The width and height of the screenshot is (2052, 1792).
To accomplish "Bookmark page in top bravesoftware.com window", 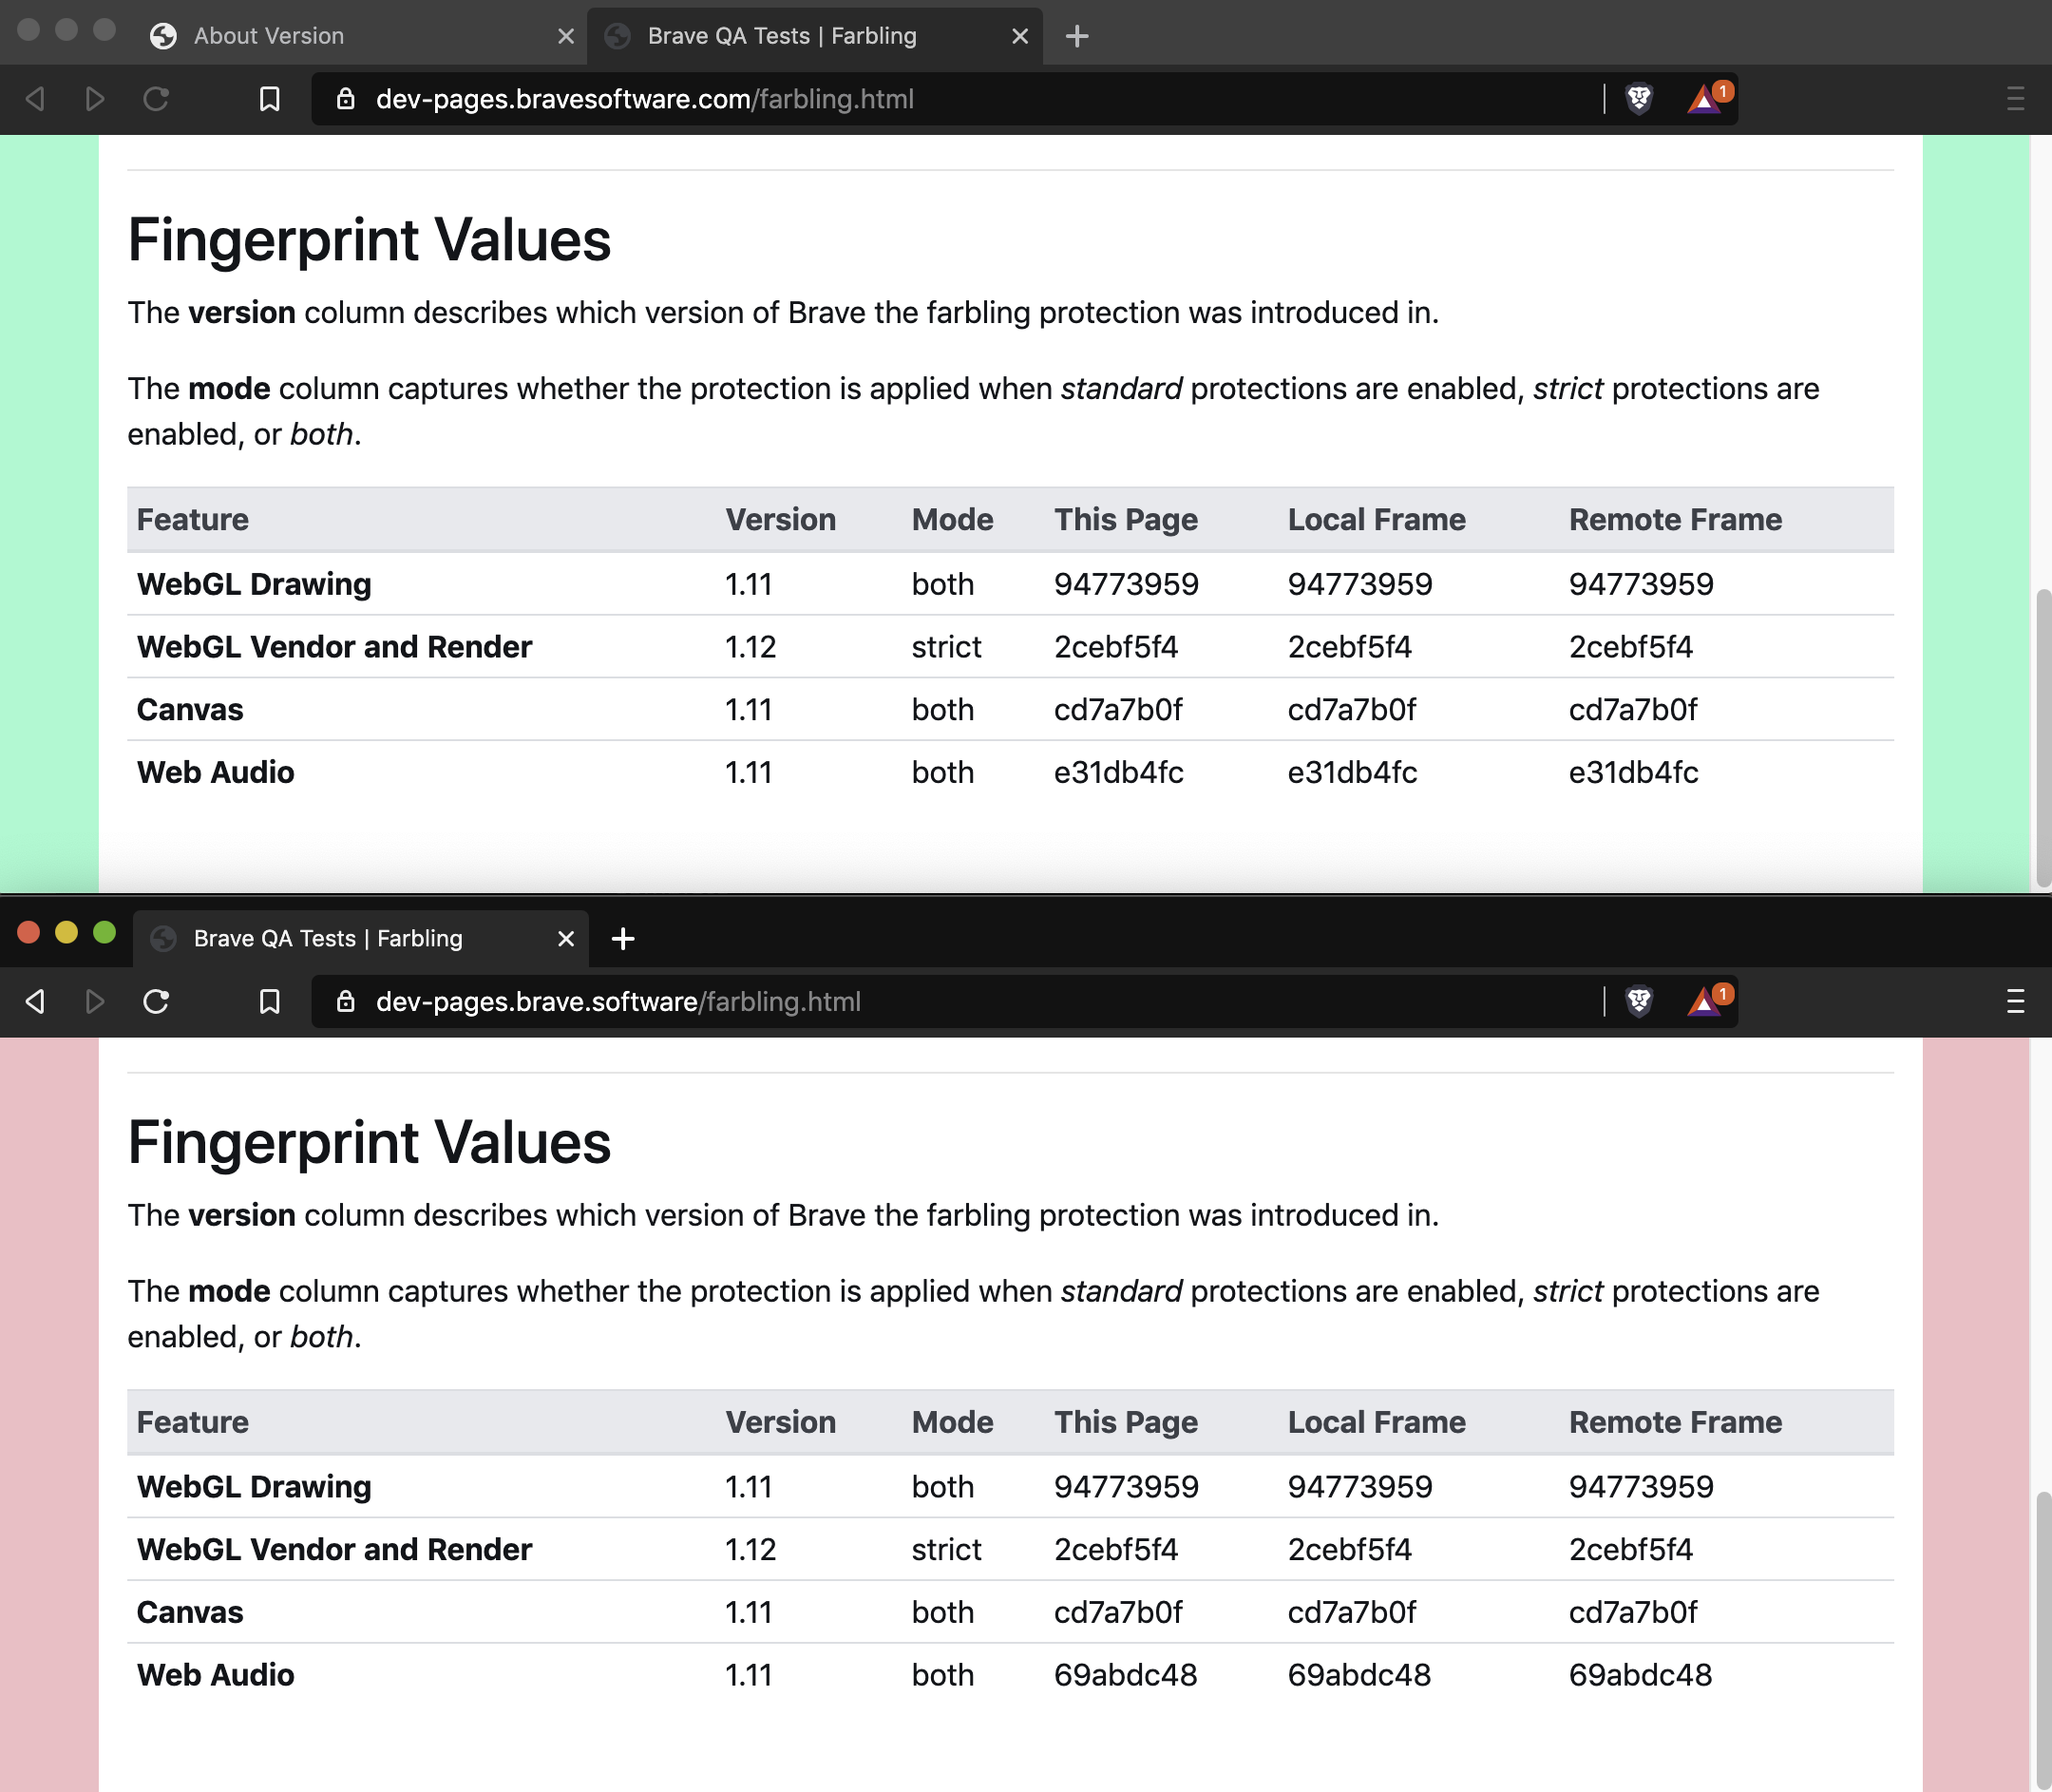I will coord(269,99).
